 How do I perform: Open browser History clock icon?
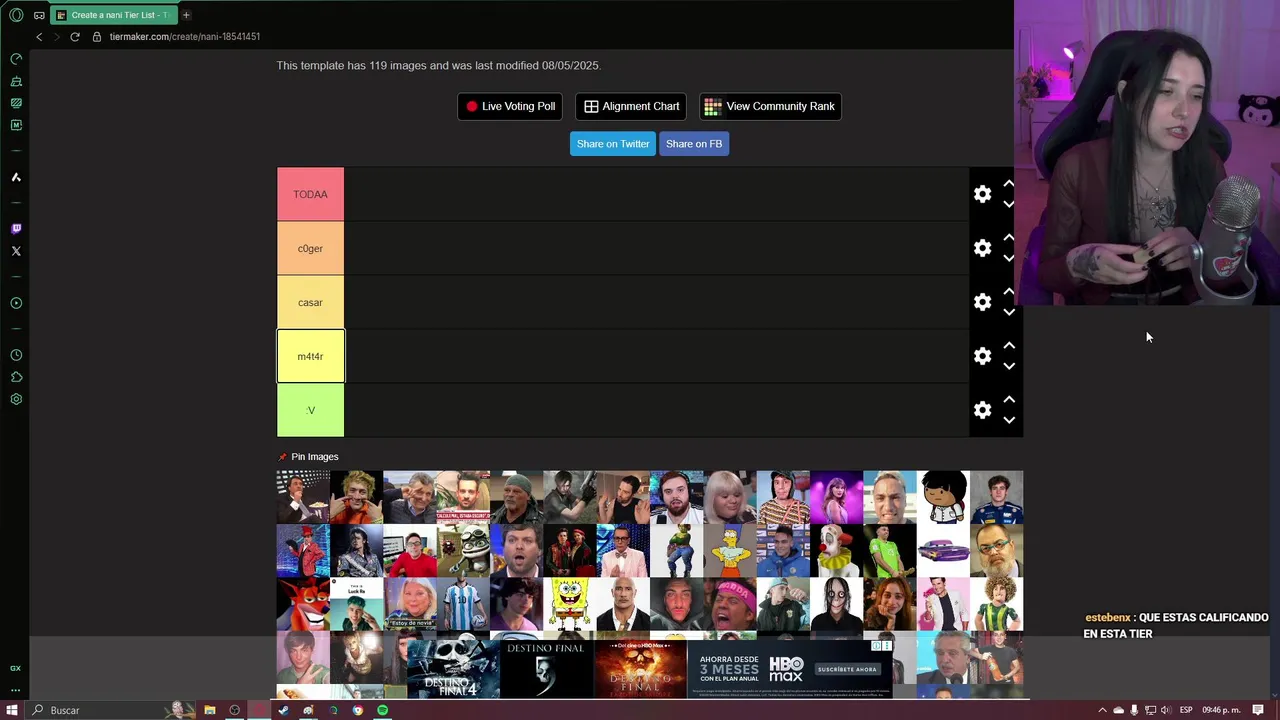pyautogui.click(x=16, y=355)
